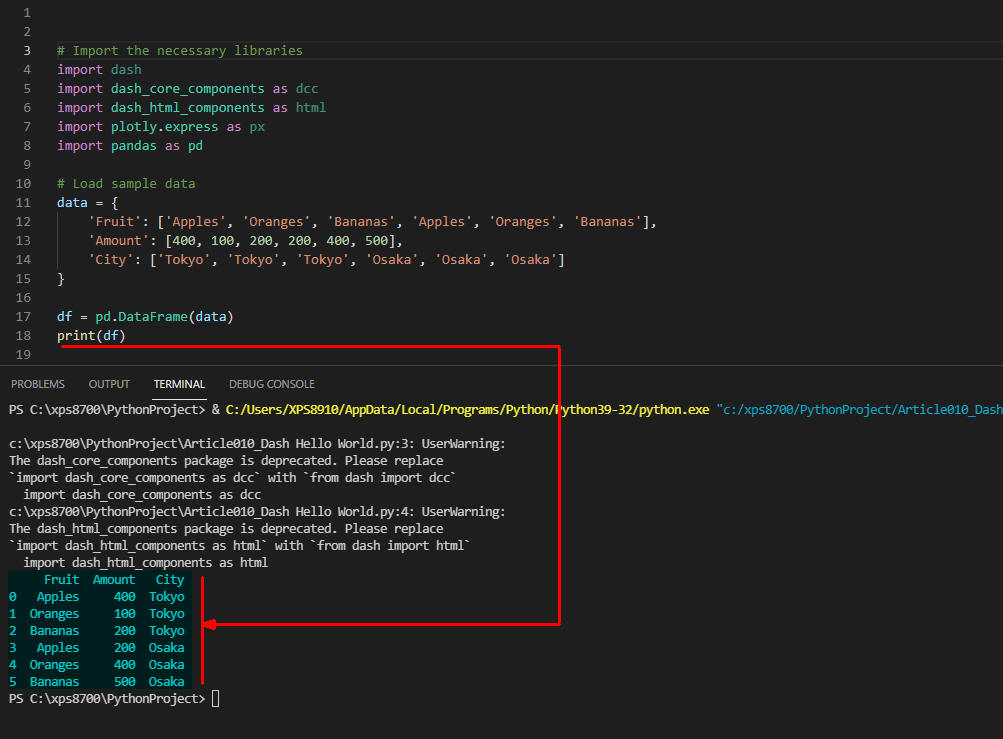The image size is (1003, 739).
Task: Click the 'Amount' header in terminal output
Action: [114, 580]
